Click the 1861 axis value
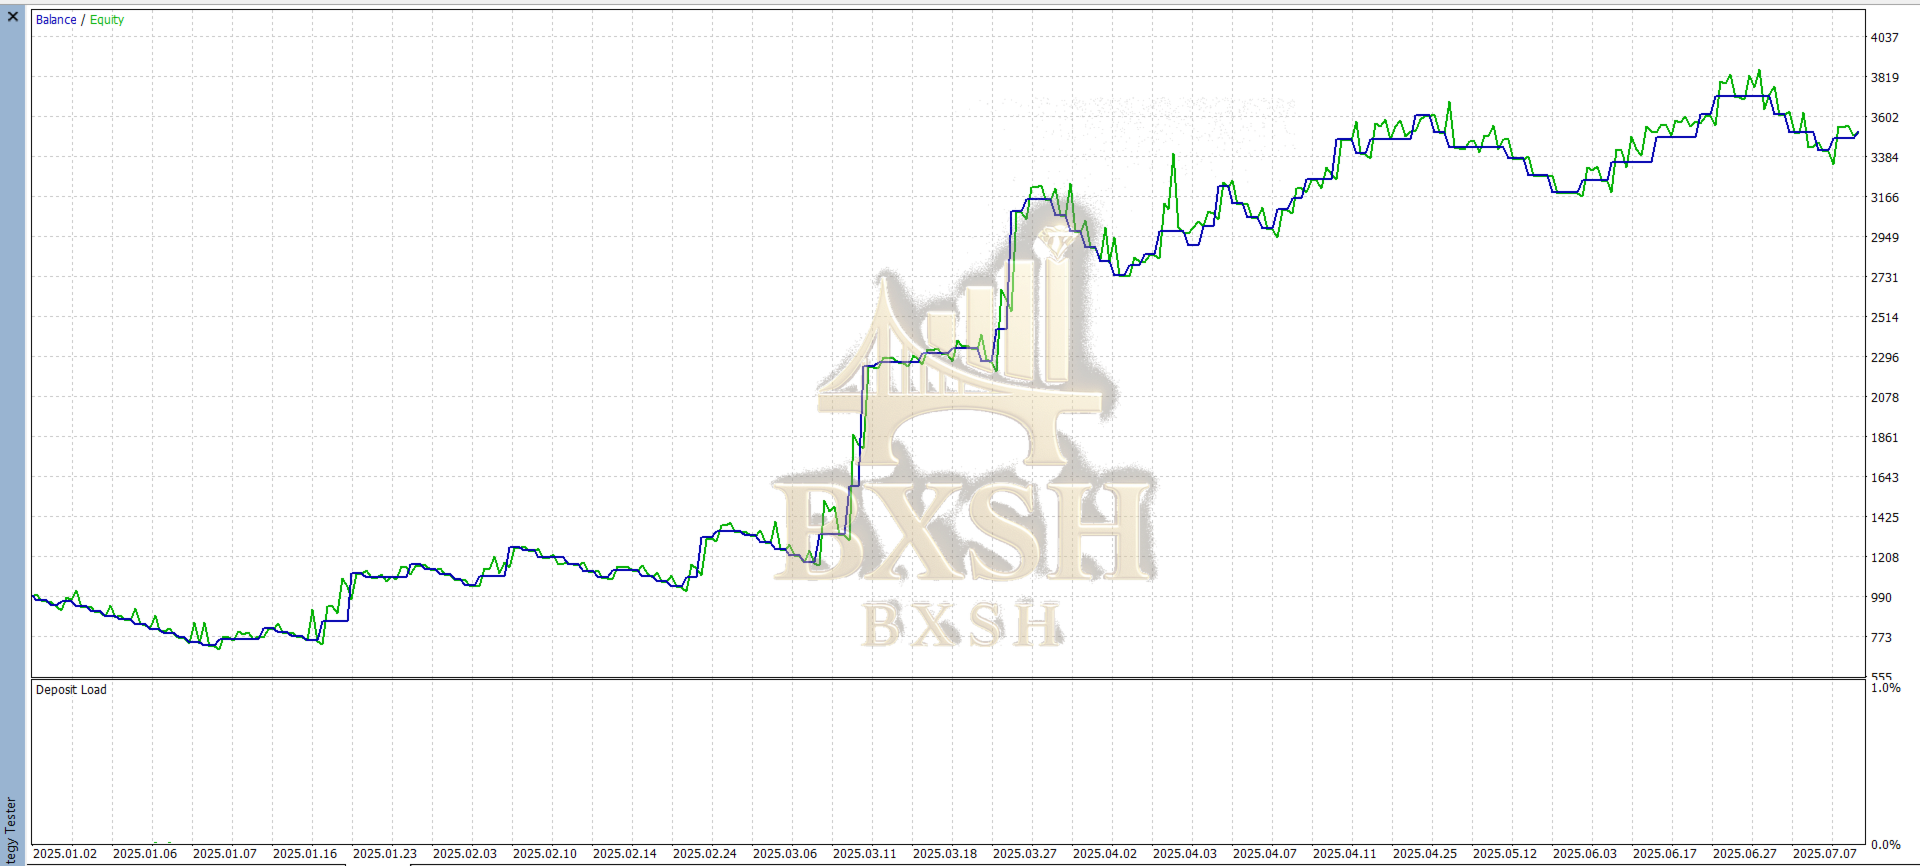The image size is (1920, 866). (x=1885, y=438)
